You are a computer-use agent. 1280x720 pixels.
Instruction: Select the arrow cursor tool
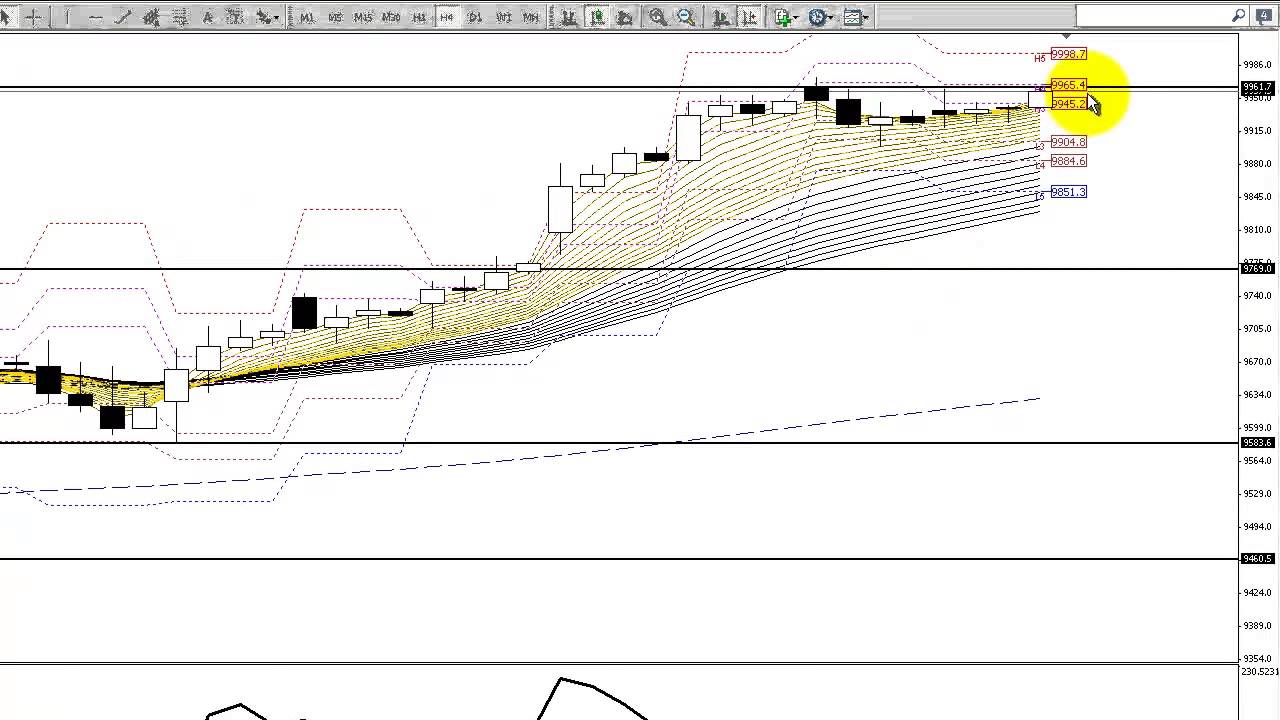coord(5,17)
